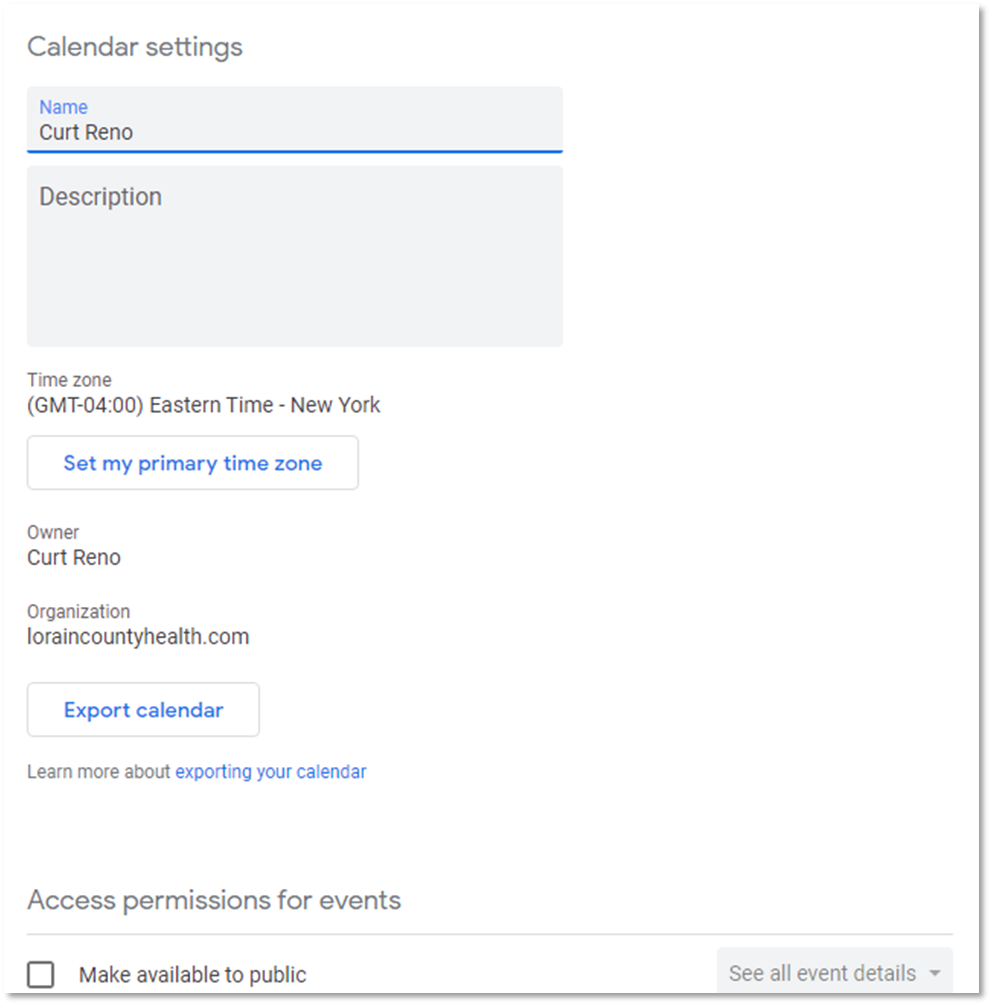Click the Access permissions for events heading

(214, 900)
